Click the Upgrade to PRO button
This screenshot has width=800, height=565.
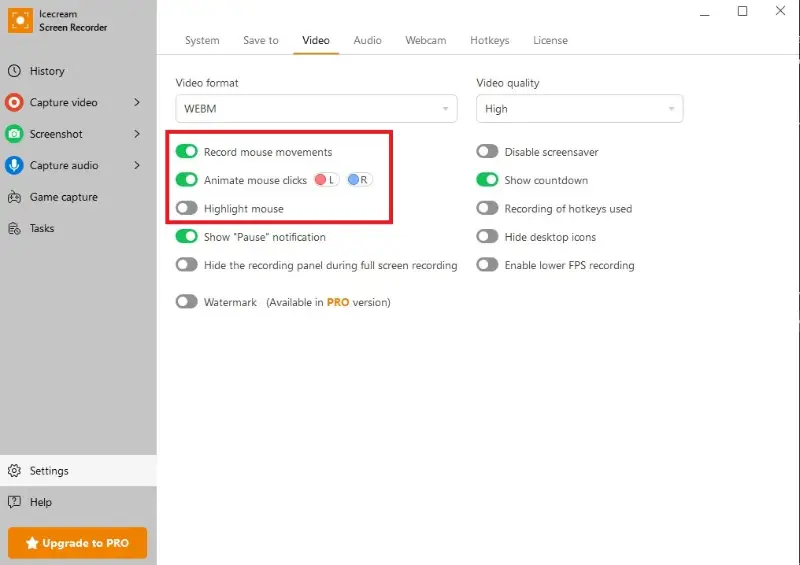point(77,543)
